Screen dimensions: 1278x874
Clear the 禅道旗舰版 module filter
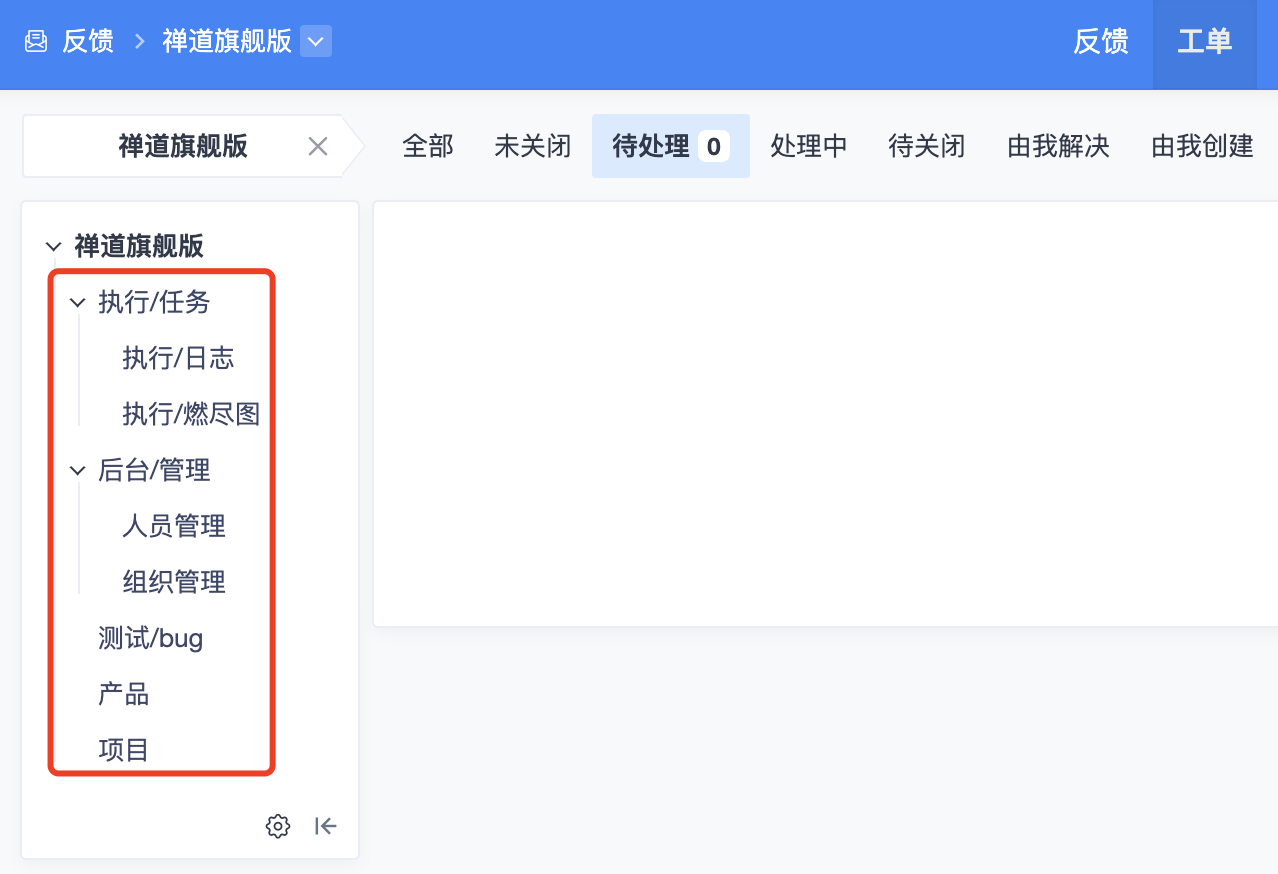(318, 147)
